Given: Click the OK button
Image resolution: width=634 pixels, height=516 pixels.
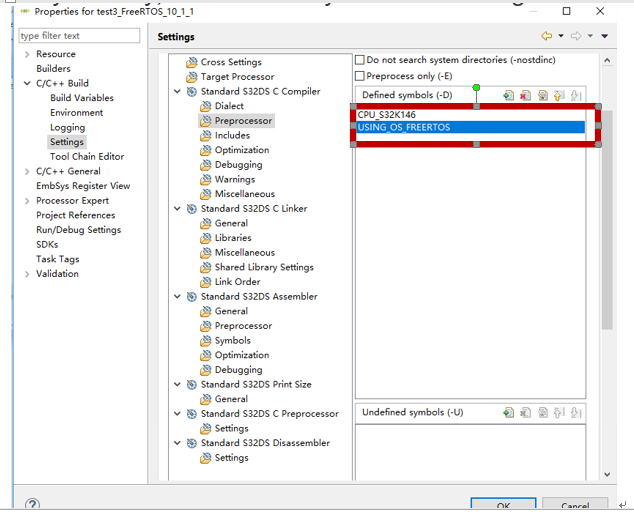Looking at the screenshot, I should 503,504.
